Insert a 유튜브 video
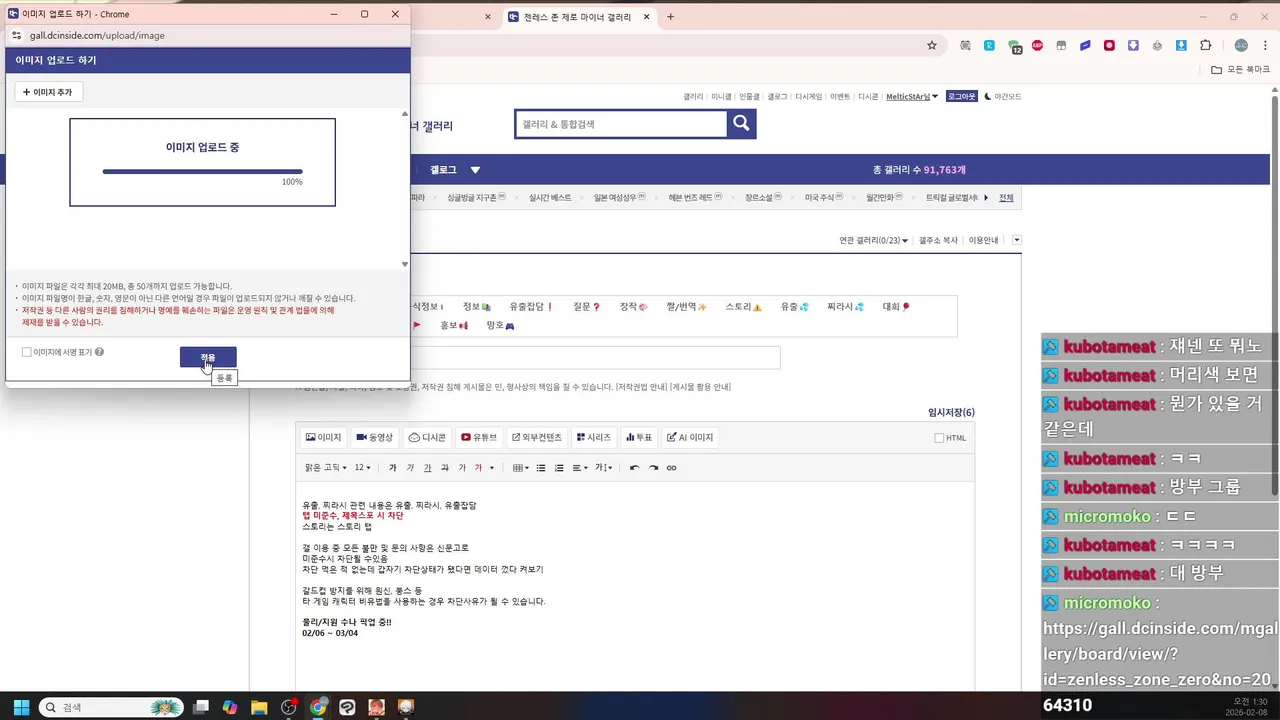 (x=479, y=437)
